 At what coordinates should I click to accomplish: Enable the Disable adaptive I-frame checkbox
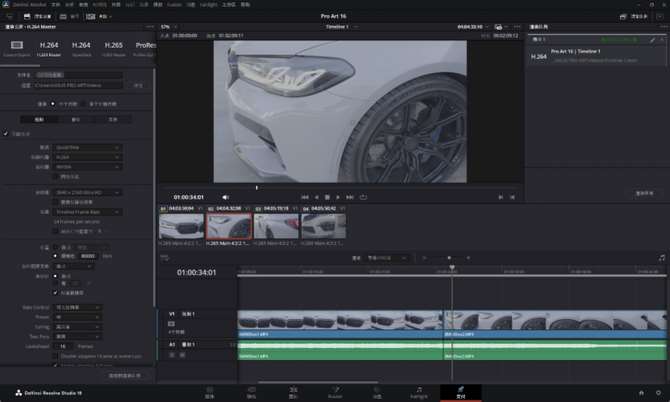57,355
